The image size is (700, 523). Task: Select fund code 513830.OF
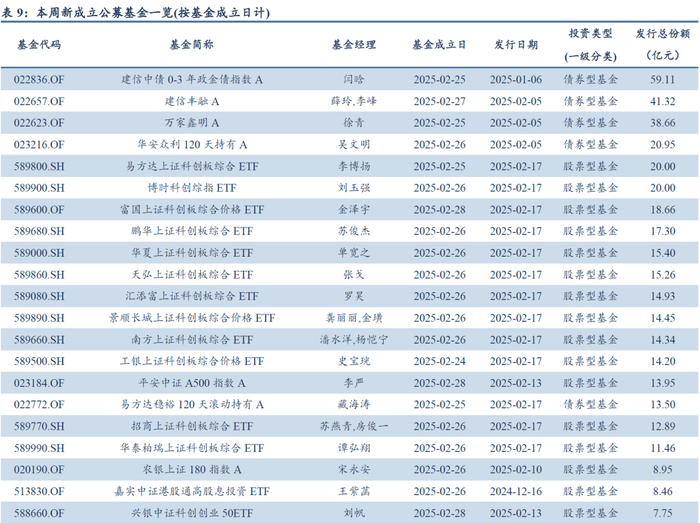39,492
